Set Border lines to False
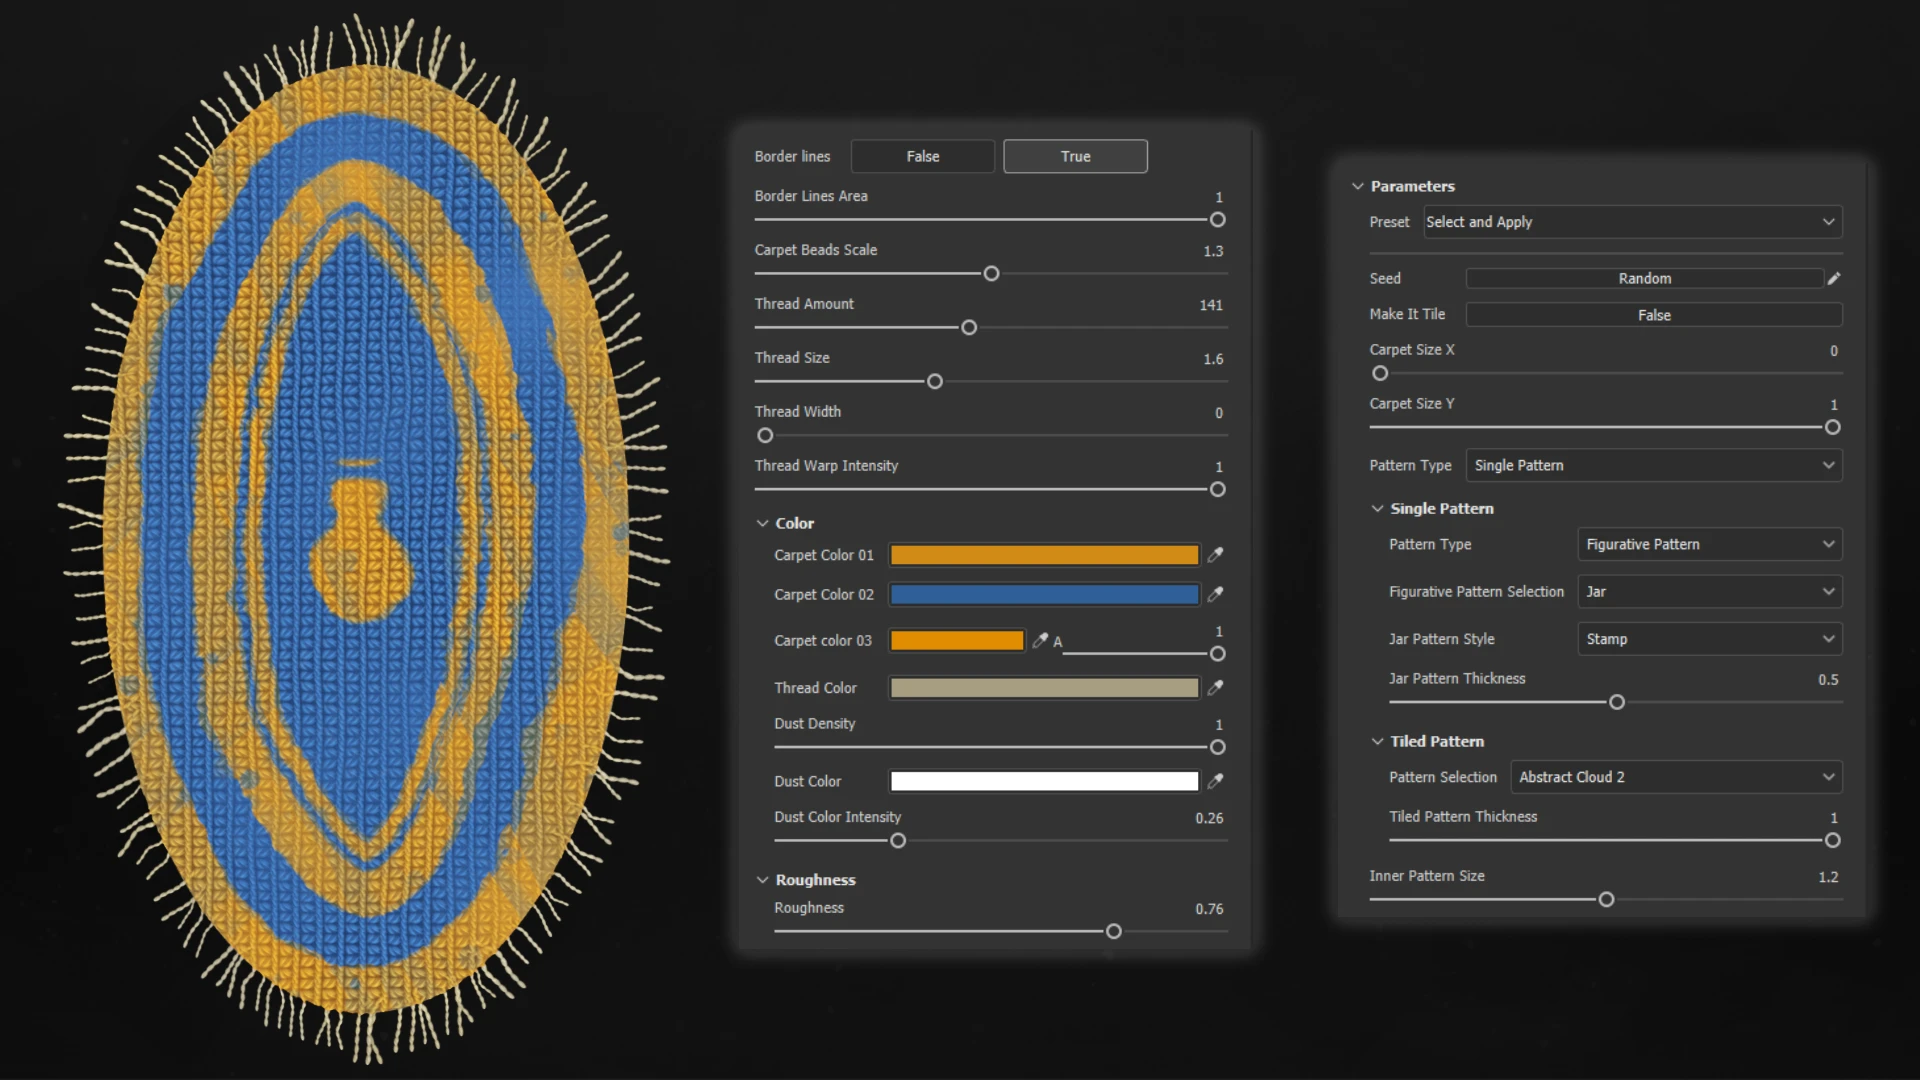 click(922, 156)
